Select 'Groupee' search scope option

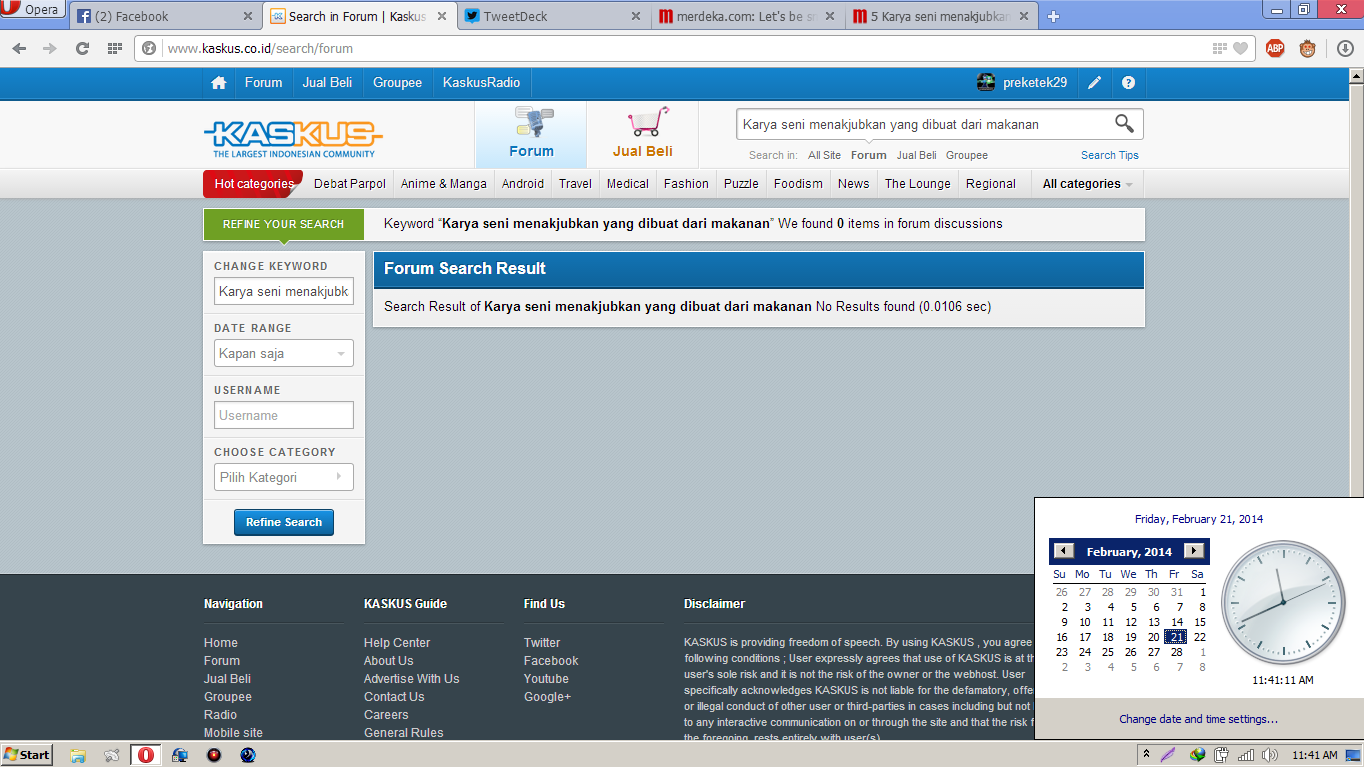[x=966, y=155]
